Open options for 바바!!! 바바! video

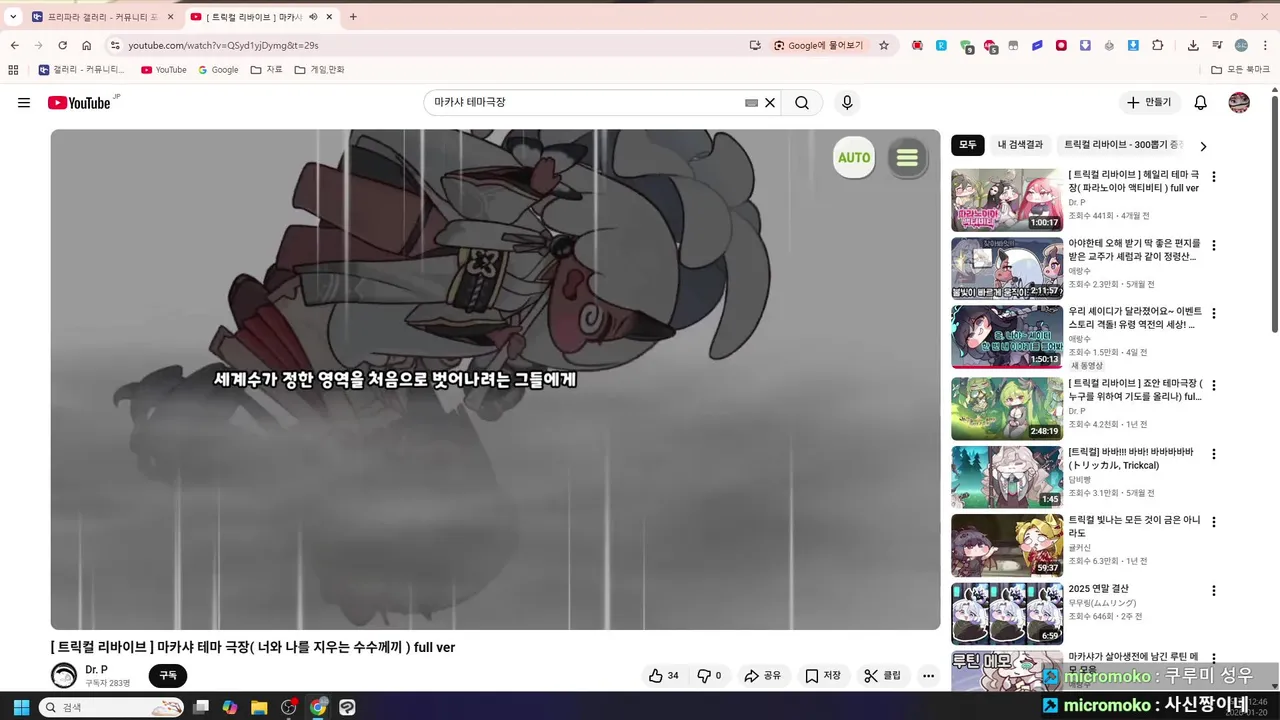(x=1214, y=454)
